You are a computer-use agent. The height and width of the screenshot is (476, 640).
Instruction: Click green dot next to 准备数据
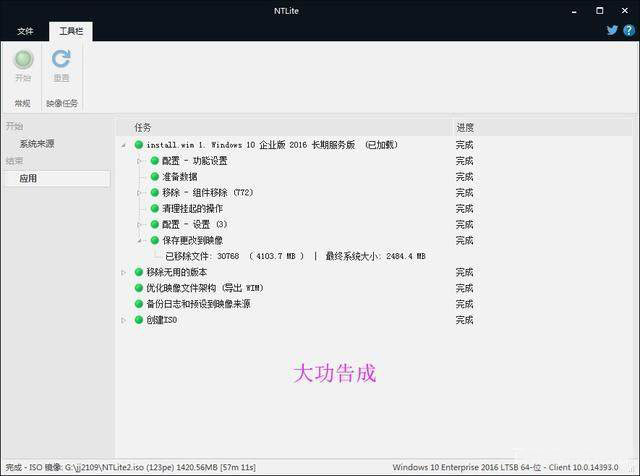[155, 176]
